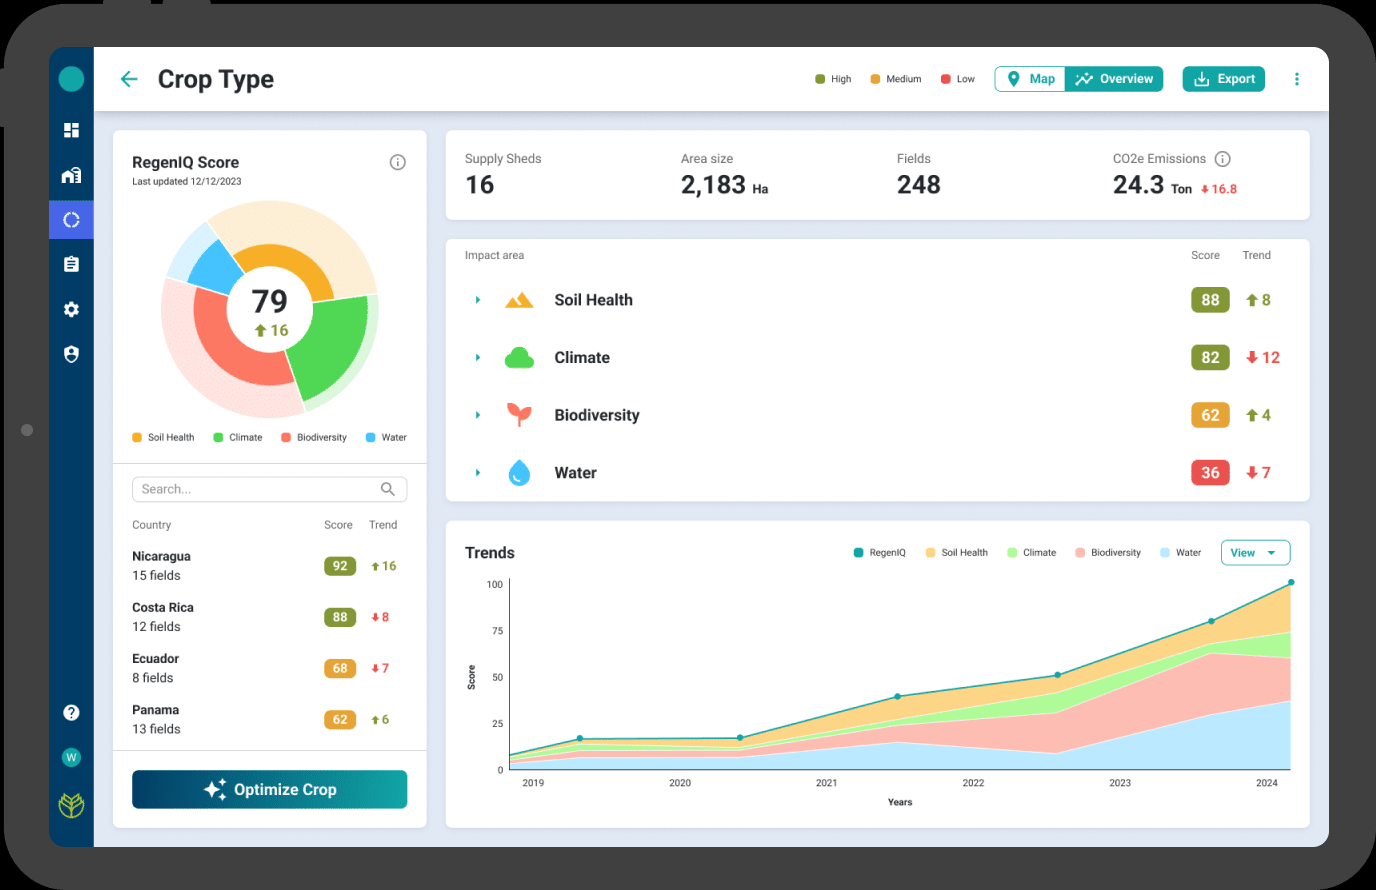Image resolution: width=1376 pixels, height=890 pixels.
Task: Expand the Biodiversity impact row
Action: [x=478, y=415]
